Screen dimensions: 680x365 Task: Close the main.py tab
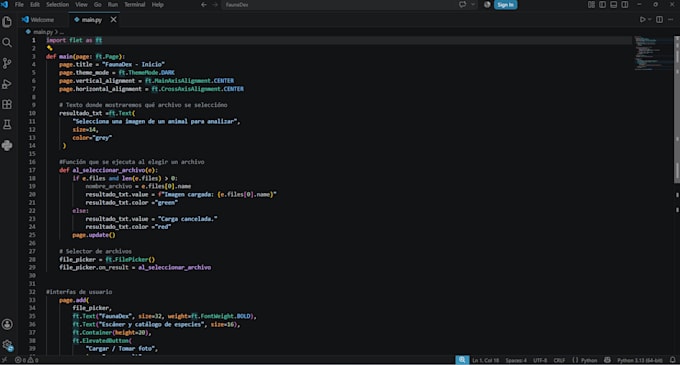click(x=113, y=20)
